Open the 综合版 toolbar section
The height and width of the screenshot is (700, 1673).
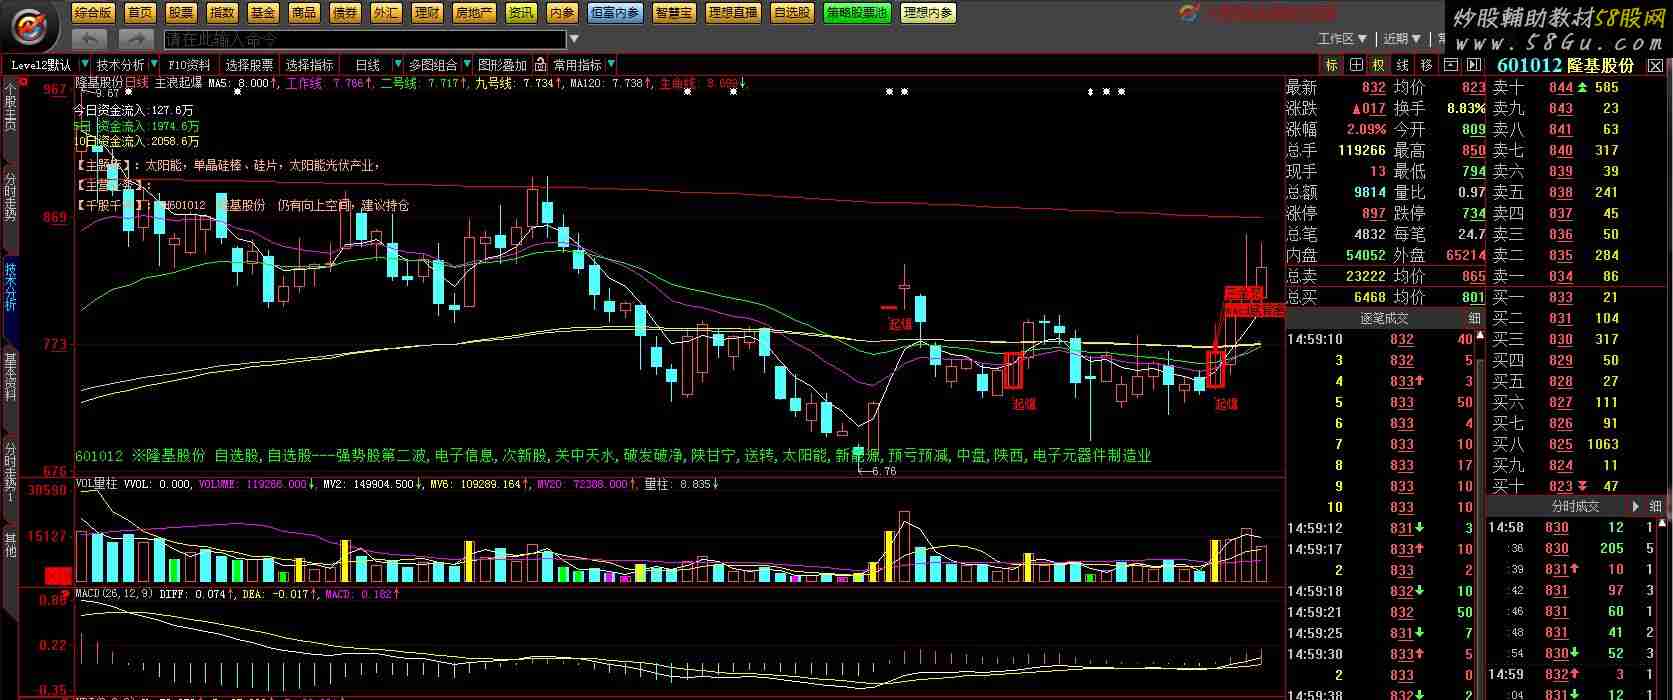tap(93, 13)
